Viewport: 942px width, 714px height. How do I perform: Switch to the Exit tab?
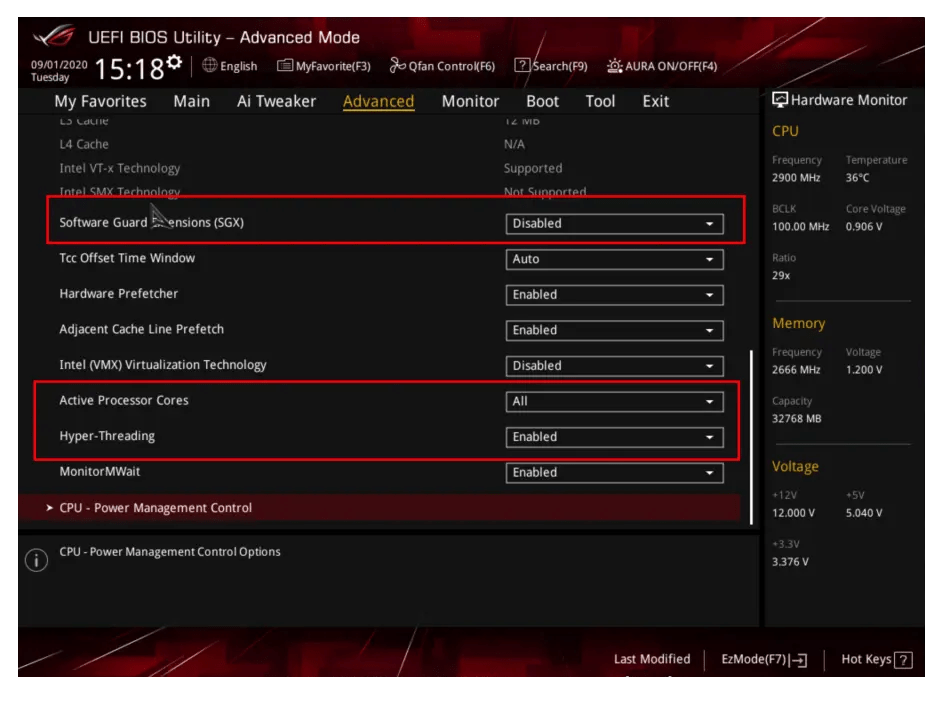[655, 101]
